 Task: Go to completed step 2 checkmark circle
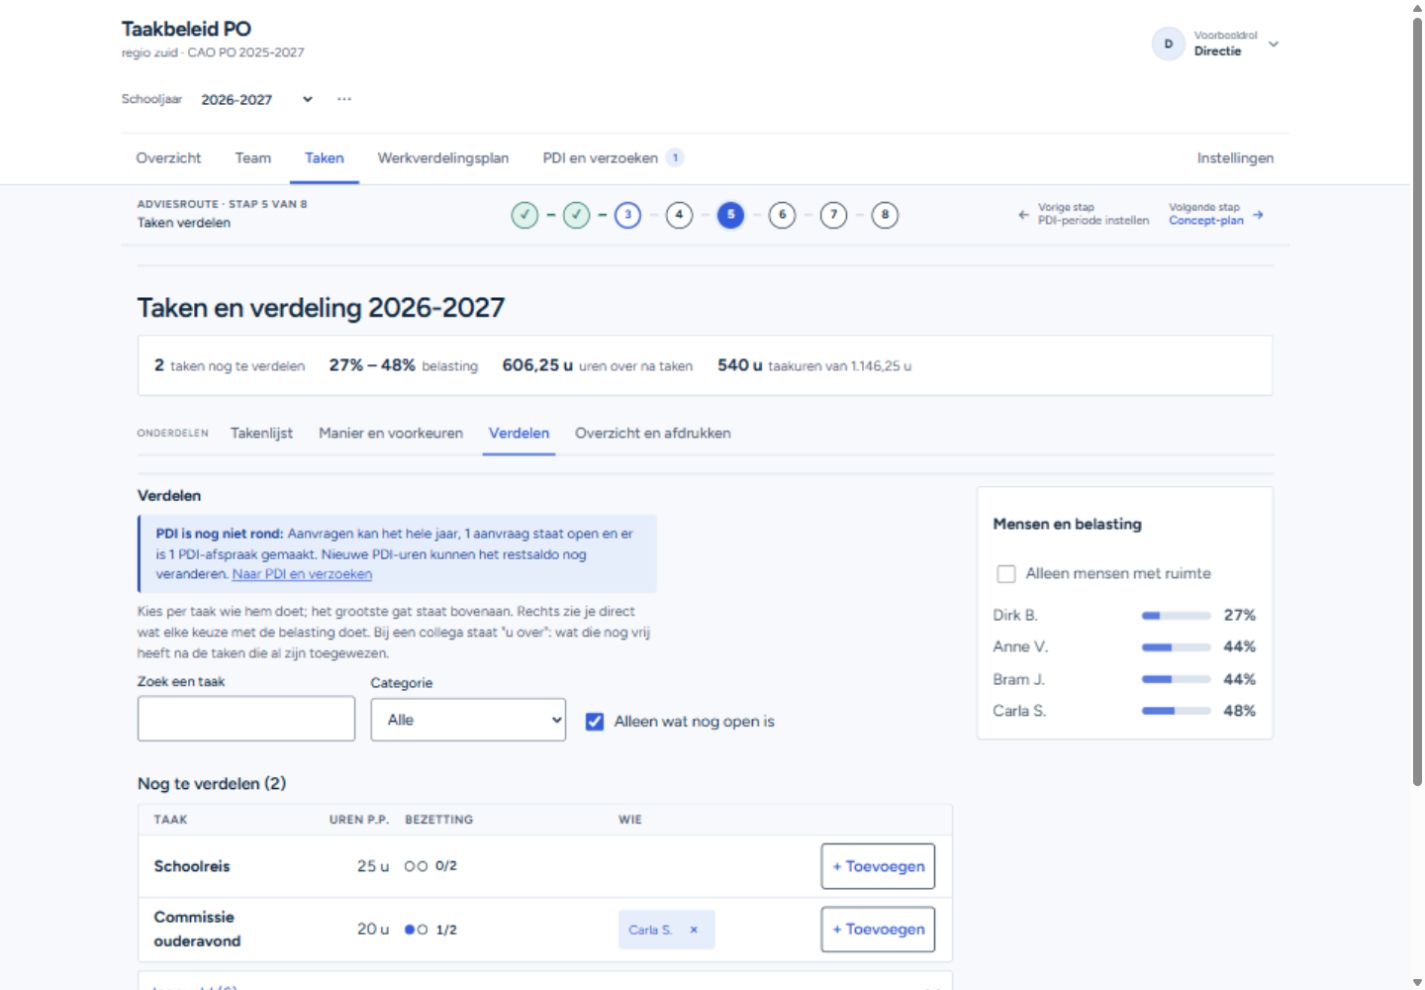click(x=576, y=215)
